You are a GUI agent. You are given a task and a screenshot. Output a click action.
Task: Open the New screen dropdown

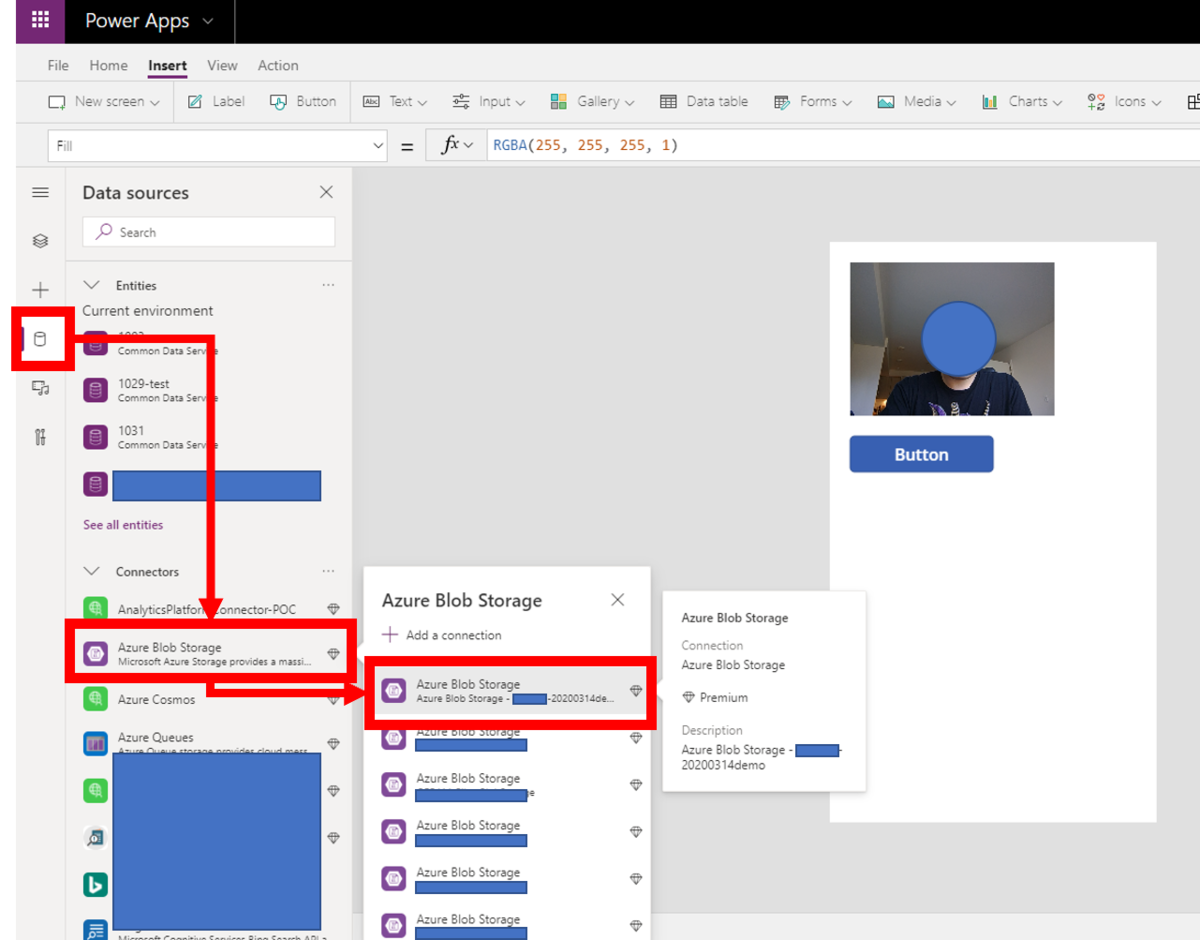pos(105,101)
